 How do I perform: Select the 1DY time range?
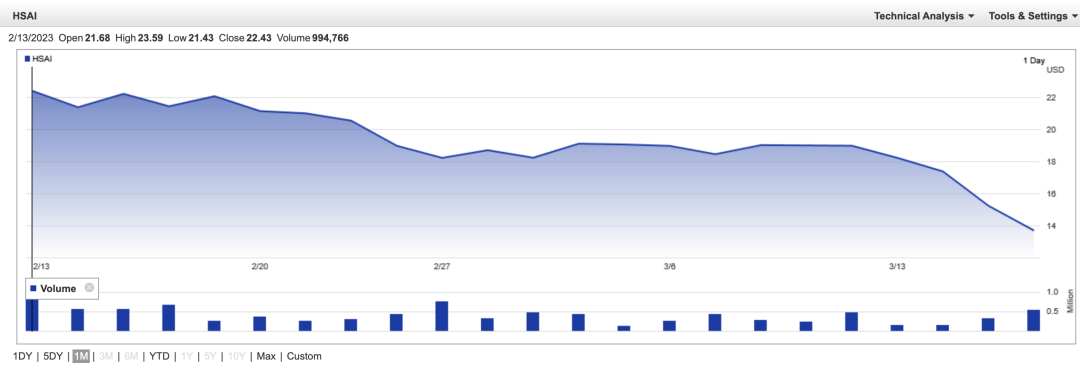click(22, 357)
